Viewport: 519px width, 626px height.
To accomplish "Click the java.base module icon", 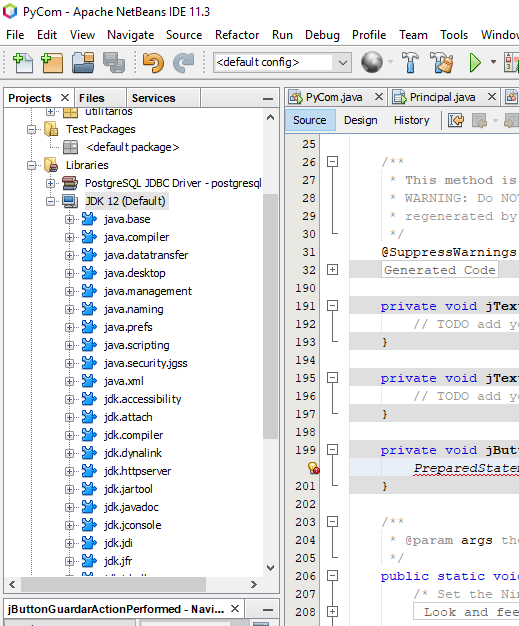I will coord(89,219).
